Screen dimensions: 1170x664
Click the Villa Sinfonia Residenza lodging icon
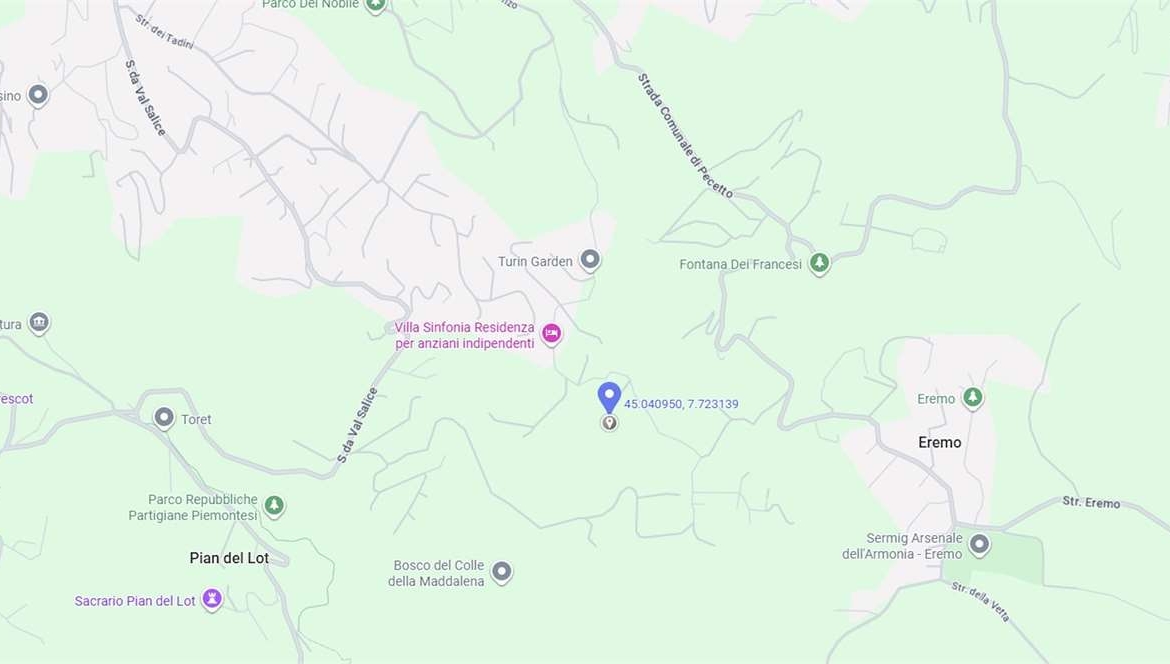(x=551, y=334)
